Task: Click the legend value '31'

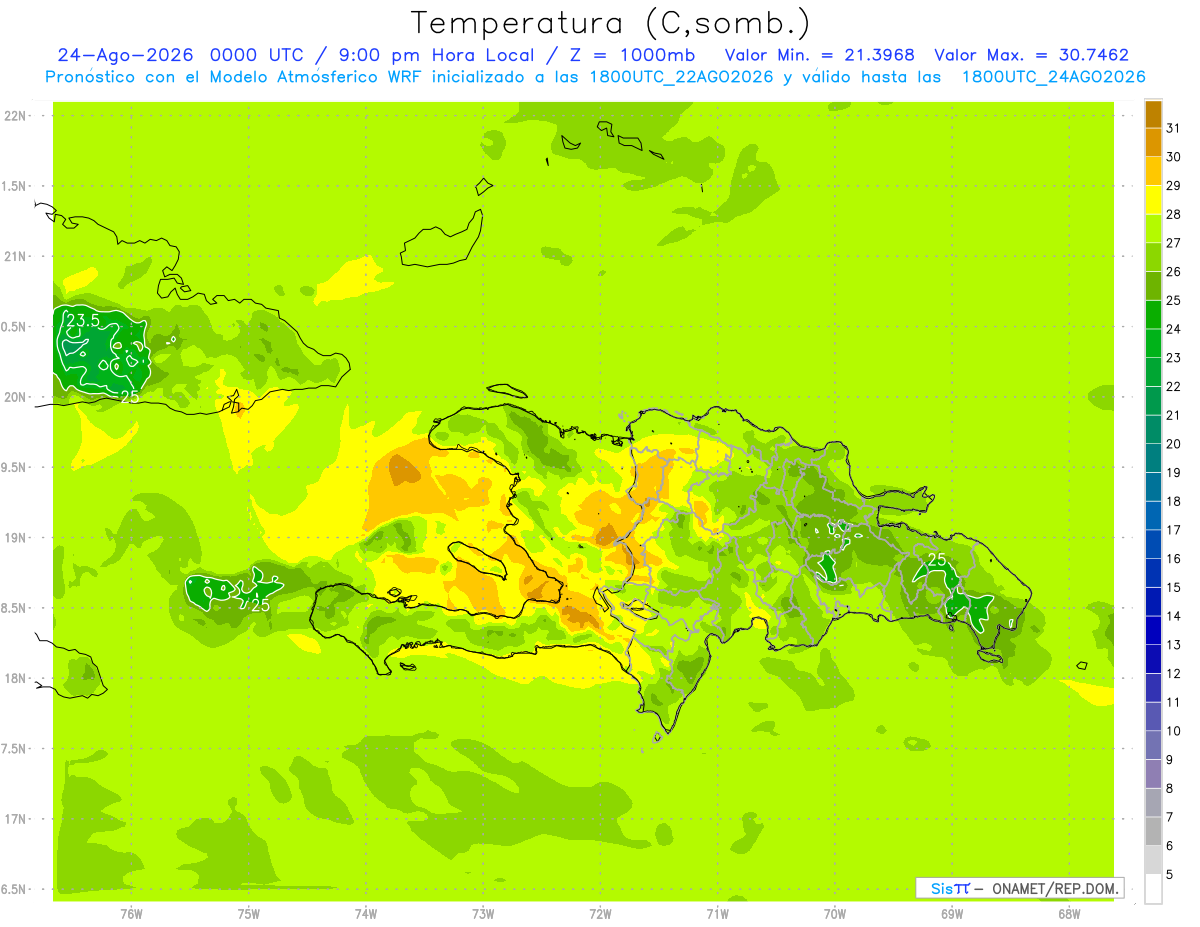Action: pos(1174,128)
